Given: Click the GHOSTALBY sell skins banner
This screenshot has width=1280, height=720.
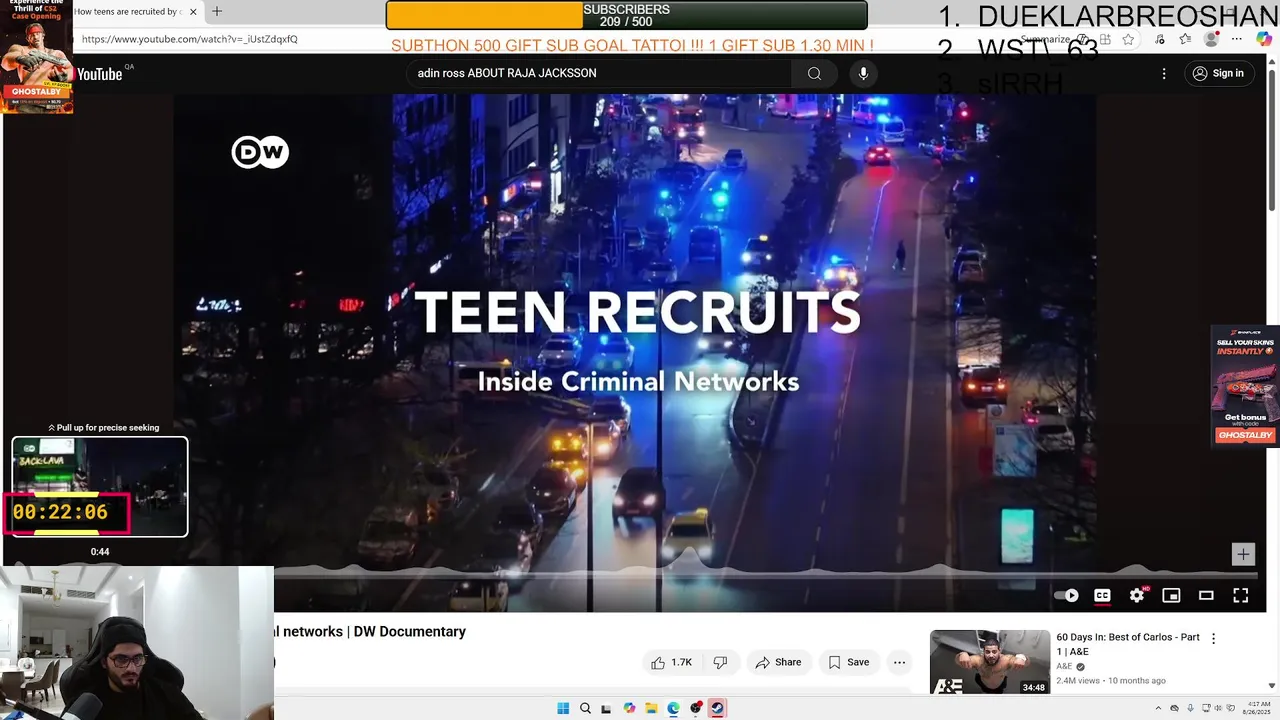Looking at the screenshot, I should tap(1245, 388).
